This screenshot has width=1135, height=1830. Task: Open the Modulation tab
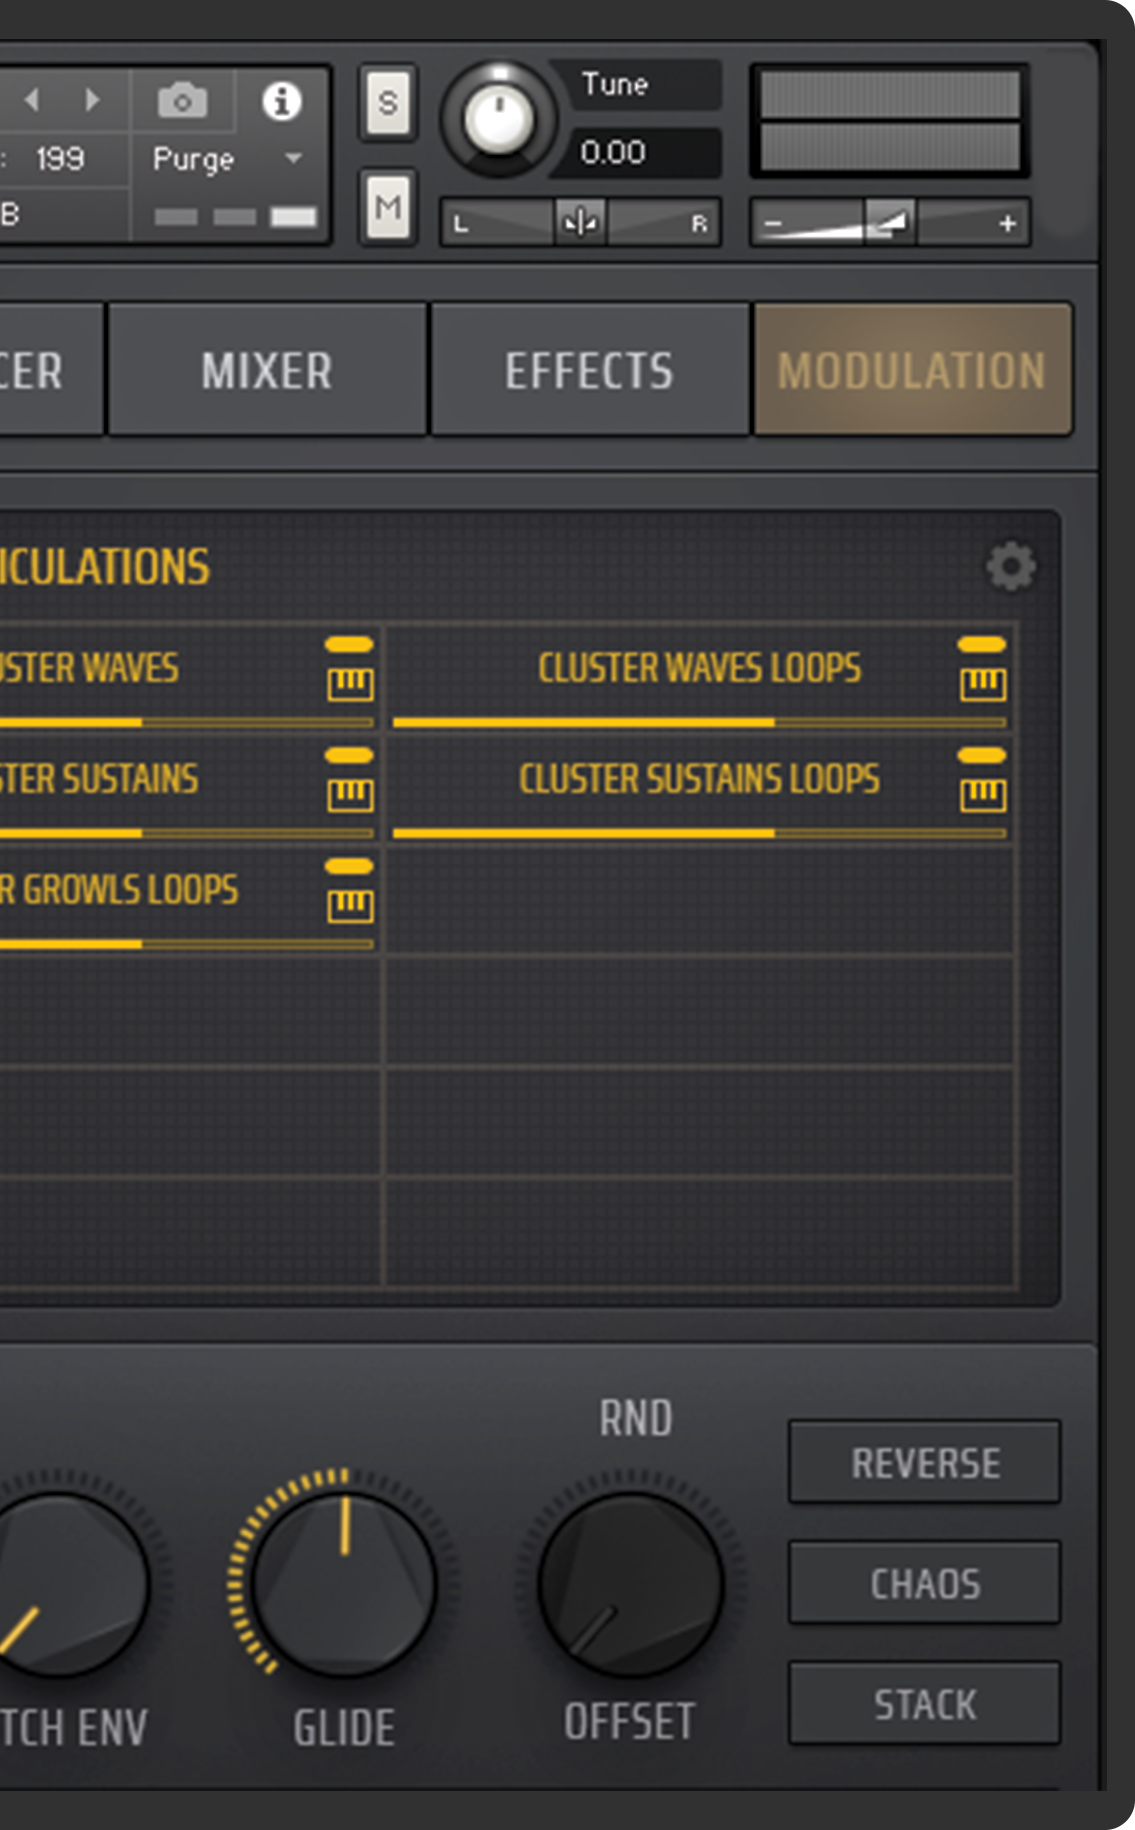pyautogui.click(x=912, y=371)
